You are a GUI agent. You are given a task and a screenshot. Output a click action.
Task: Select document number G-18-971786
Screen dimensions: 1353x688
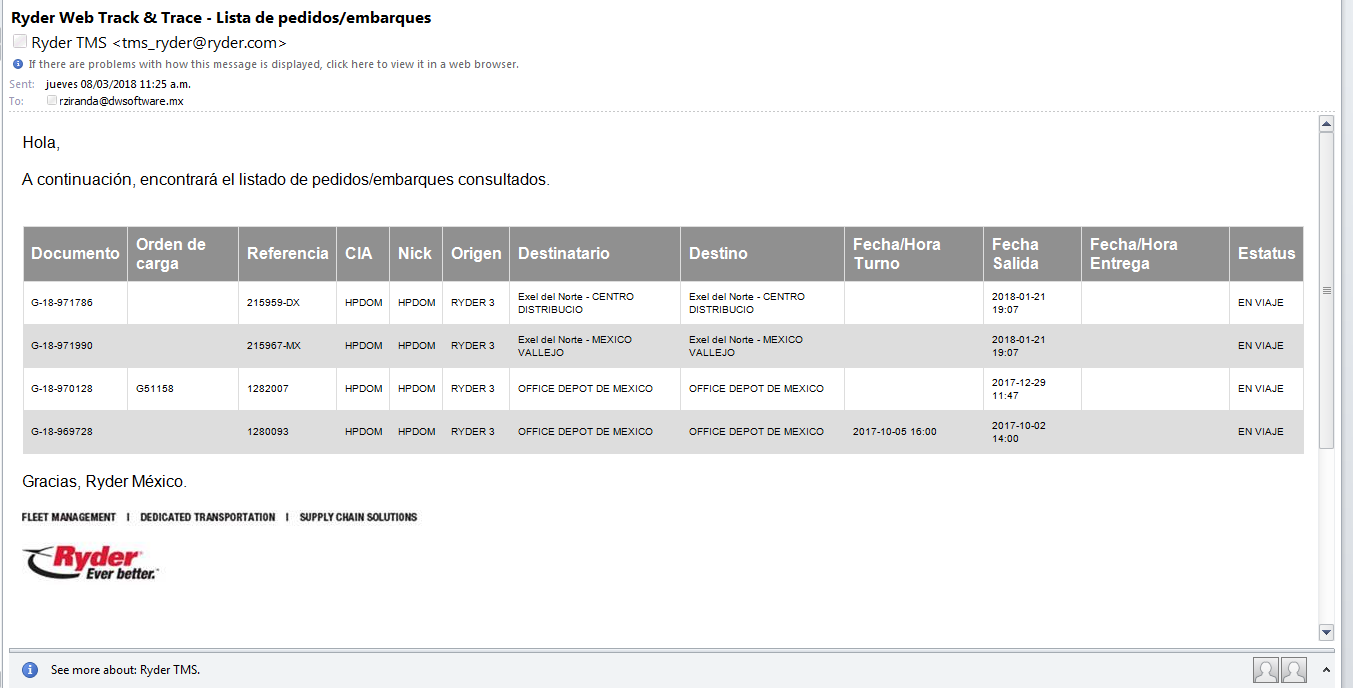pos(62,303)
